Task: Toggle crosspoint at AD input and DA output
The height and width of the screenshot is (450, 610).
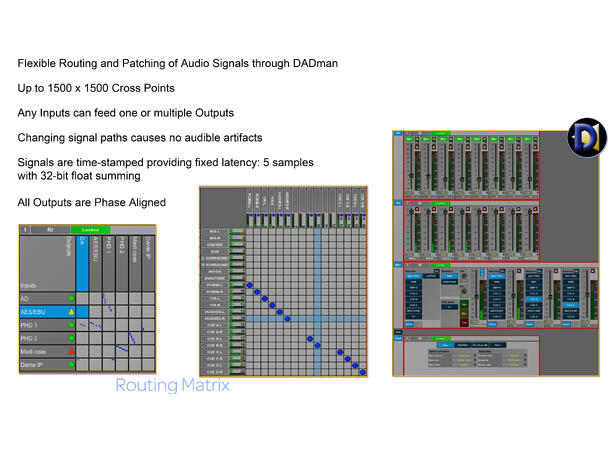Action: pyautogui.click(x=84, y=298)
